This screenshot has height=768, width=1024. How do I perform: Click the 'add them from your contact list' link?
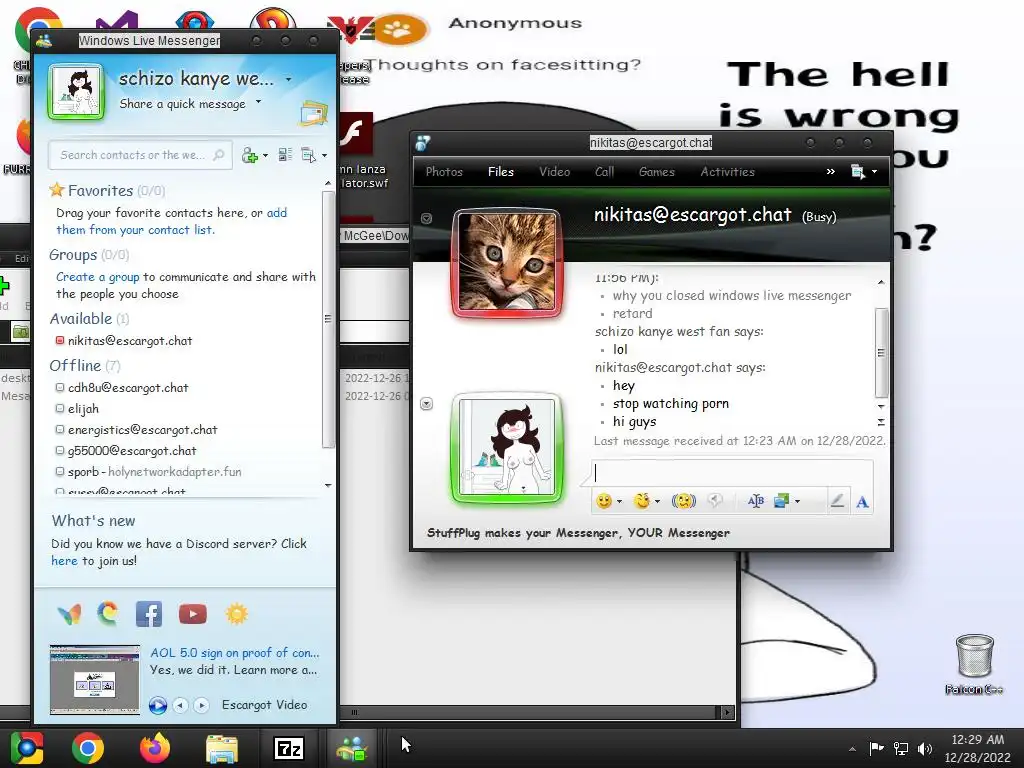tap(171, 221)
